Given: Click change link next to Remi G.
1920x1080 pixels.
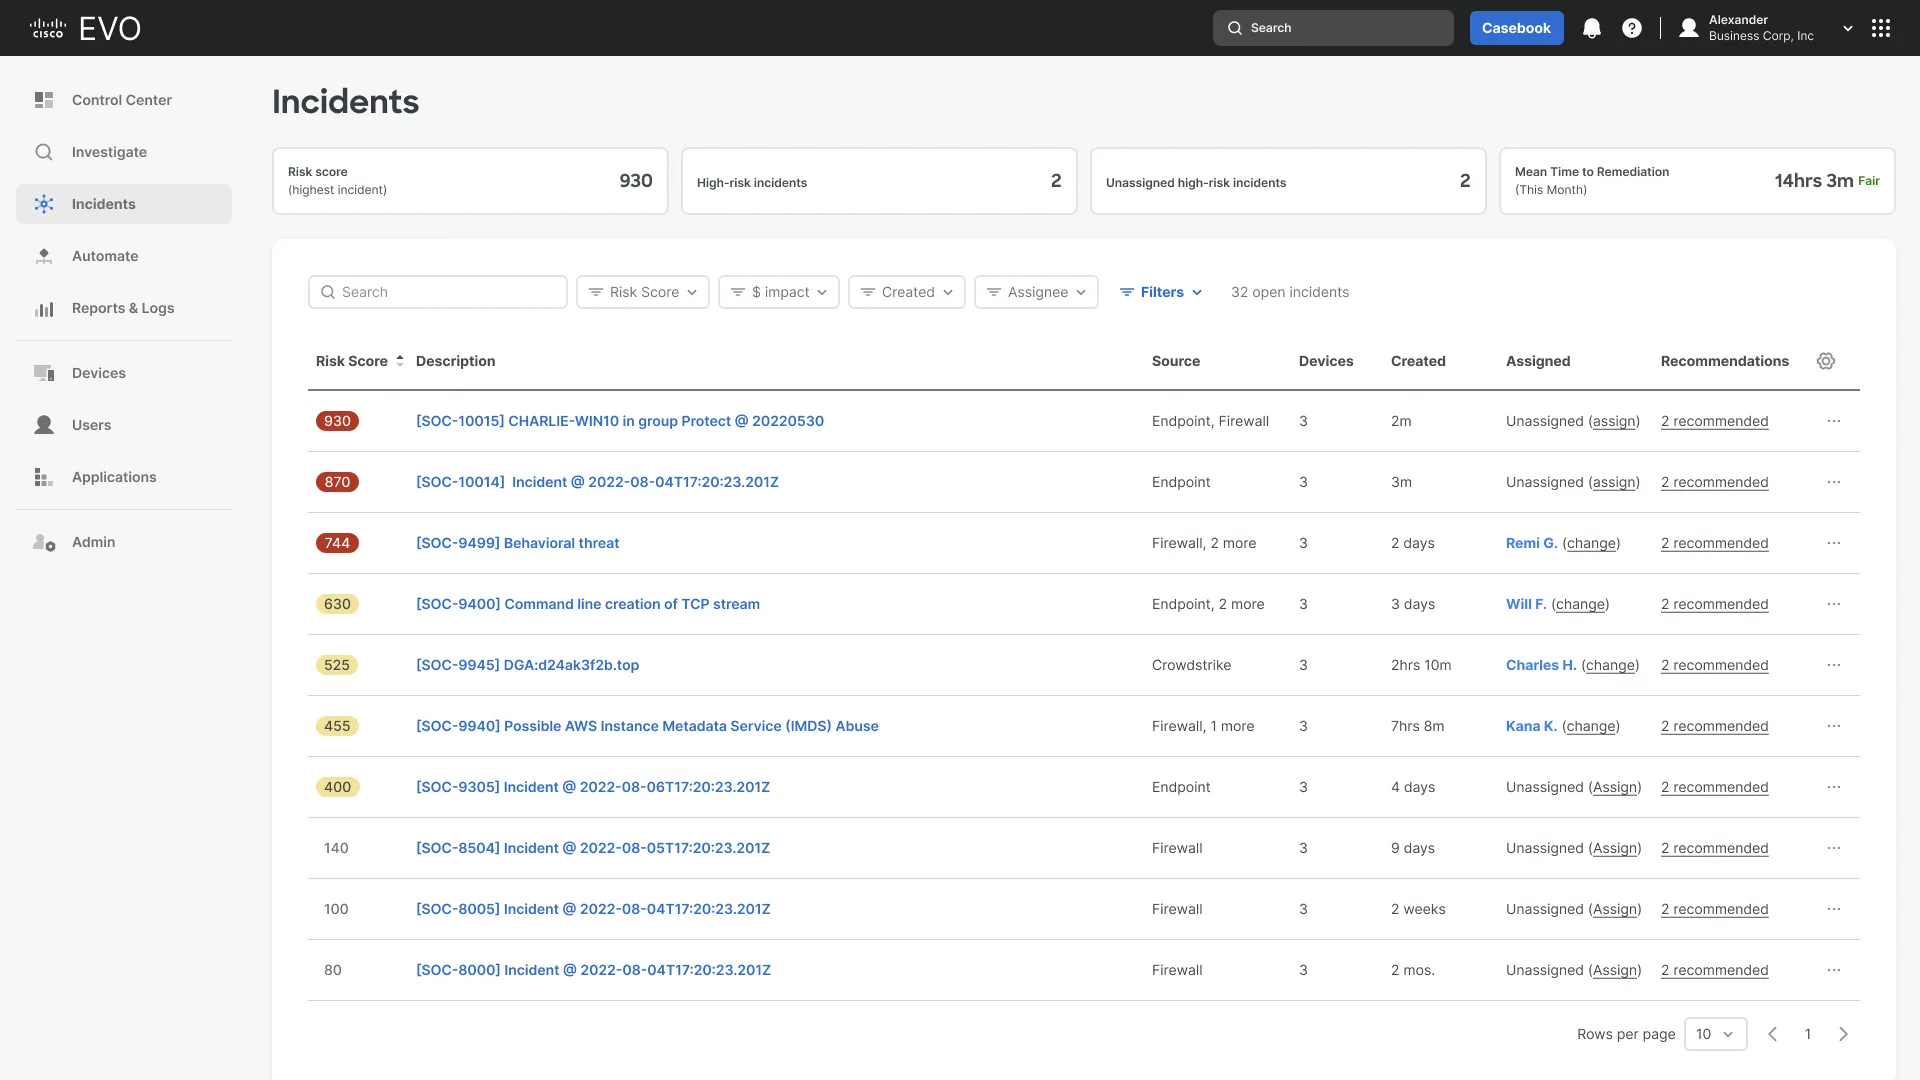Looking at the screenshot, I should (1592, 543).
